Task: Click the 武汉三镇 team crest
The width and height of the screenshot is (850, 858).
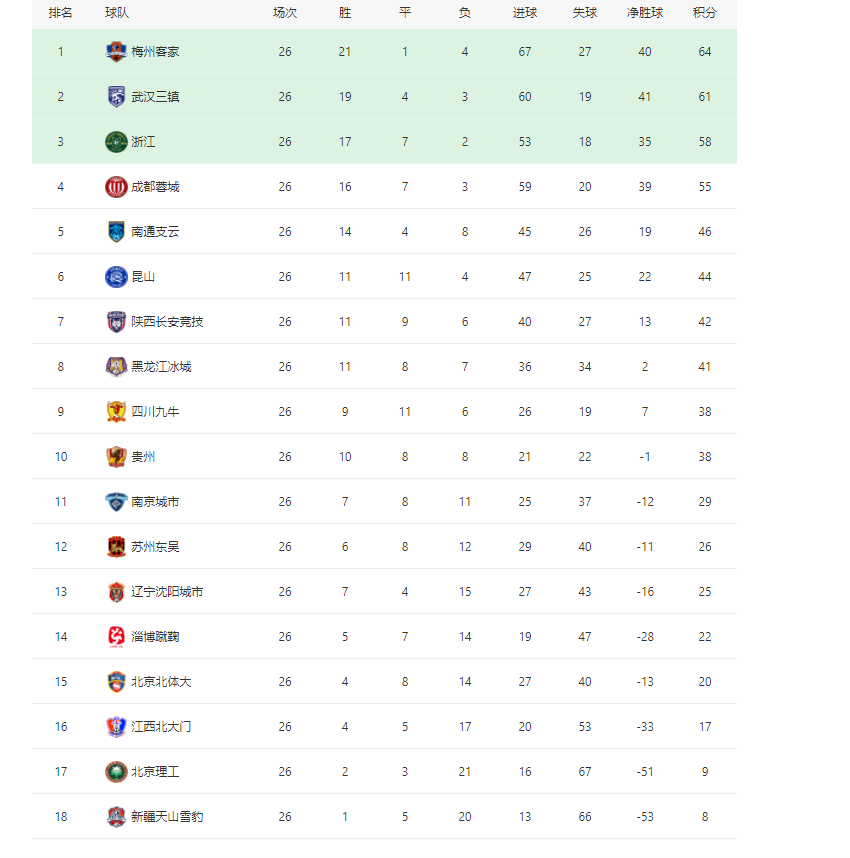Action: pyautogui.click(x=116, y=97)
